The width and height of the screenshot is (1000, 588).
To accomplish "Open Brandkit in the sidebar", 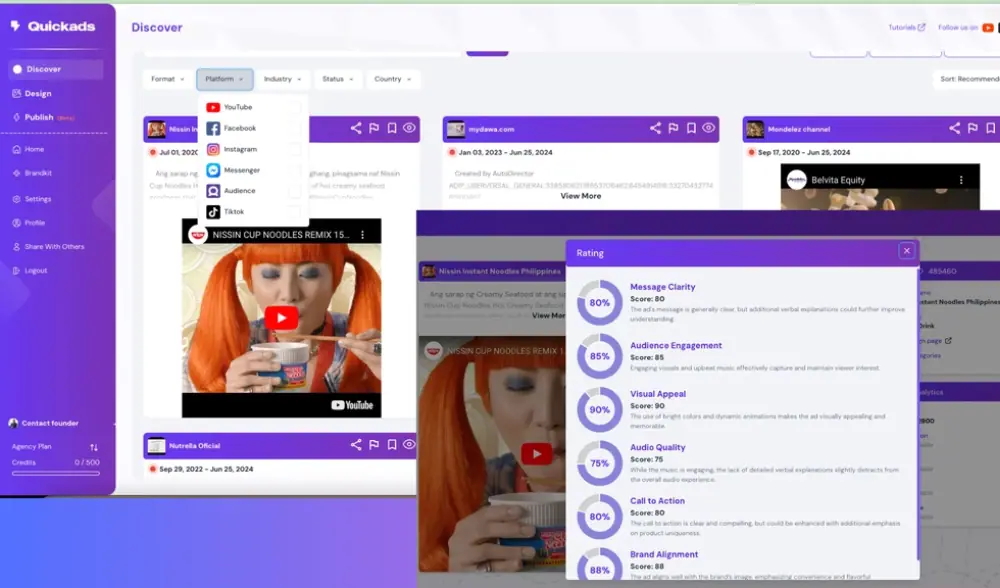I will pos(38,173).
